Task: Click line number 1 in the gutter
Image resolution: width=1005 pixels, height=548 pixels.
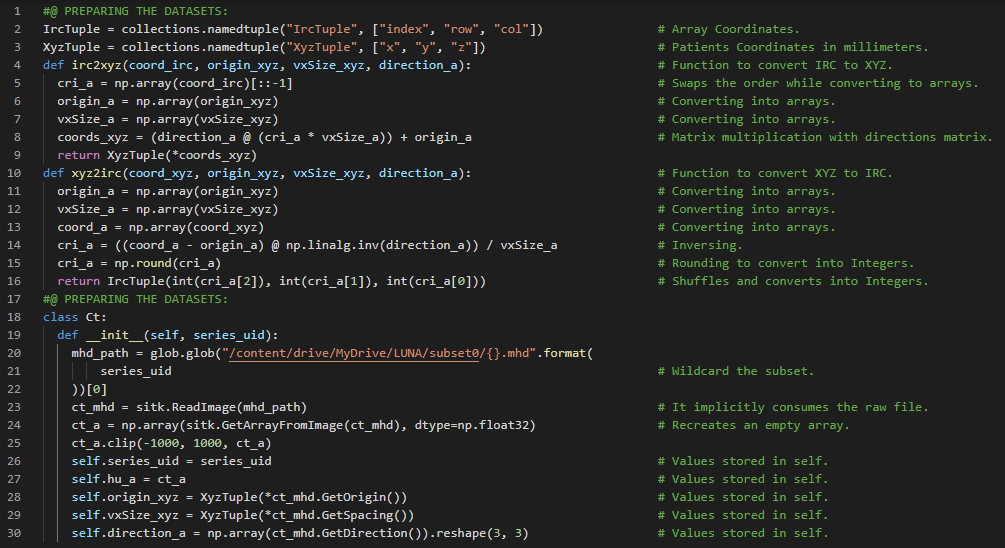Action: (19, 11)
